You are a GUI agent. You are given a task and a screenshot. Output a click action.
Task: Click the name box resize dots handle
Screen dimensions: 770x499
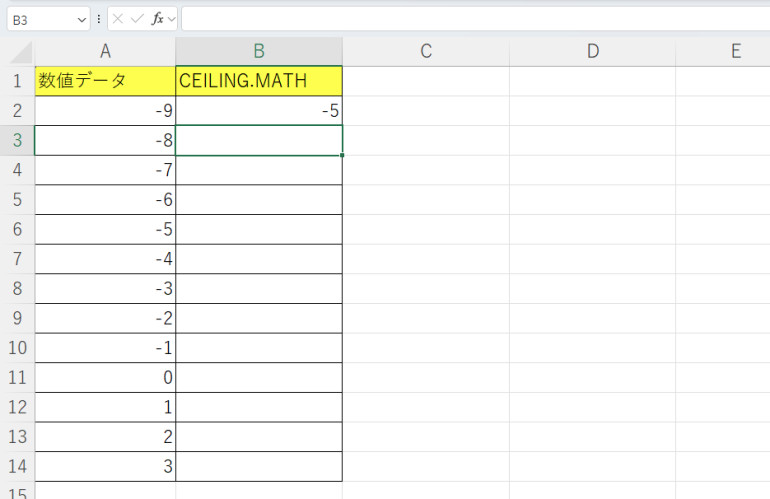(x=99, y=19)
